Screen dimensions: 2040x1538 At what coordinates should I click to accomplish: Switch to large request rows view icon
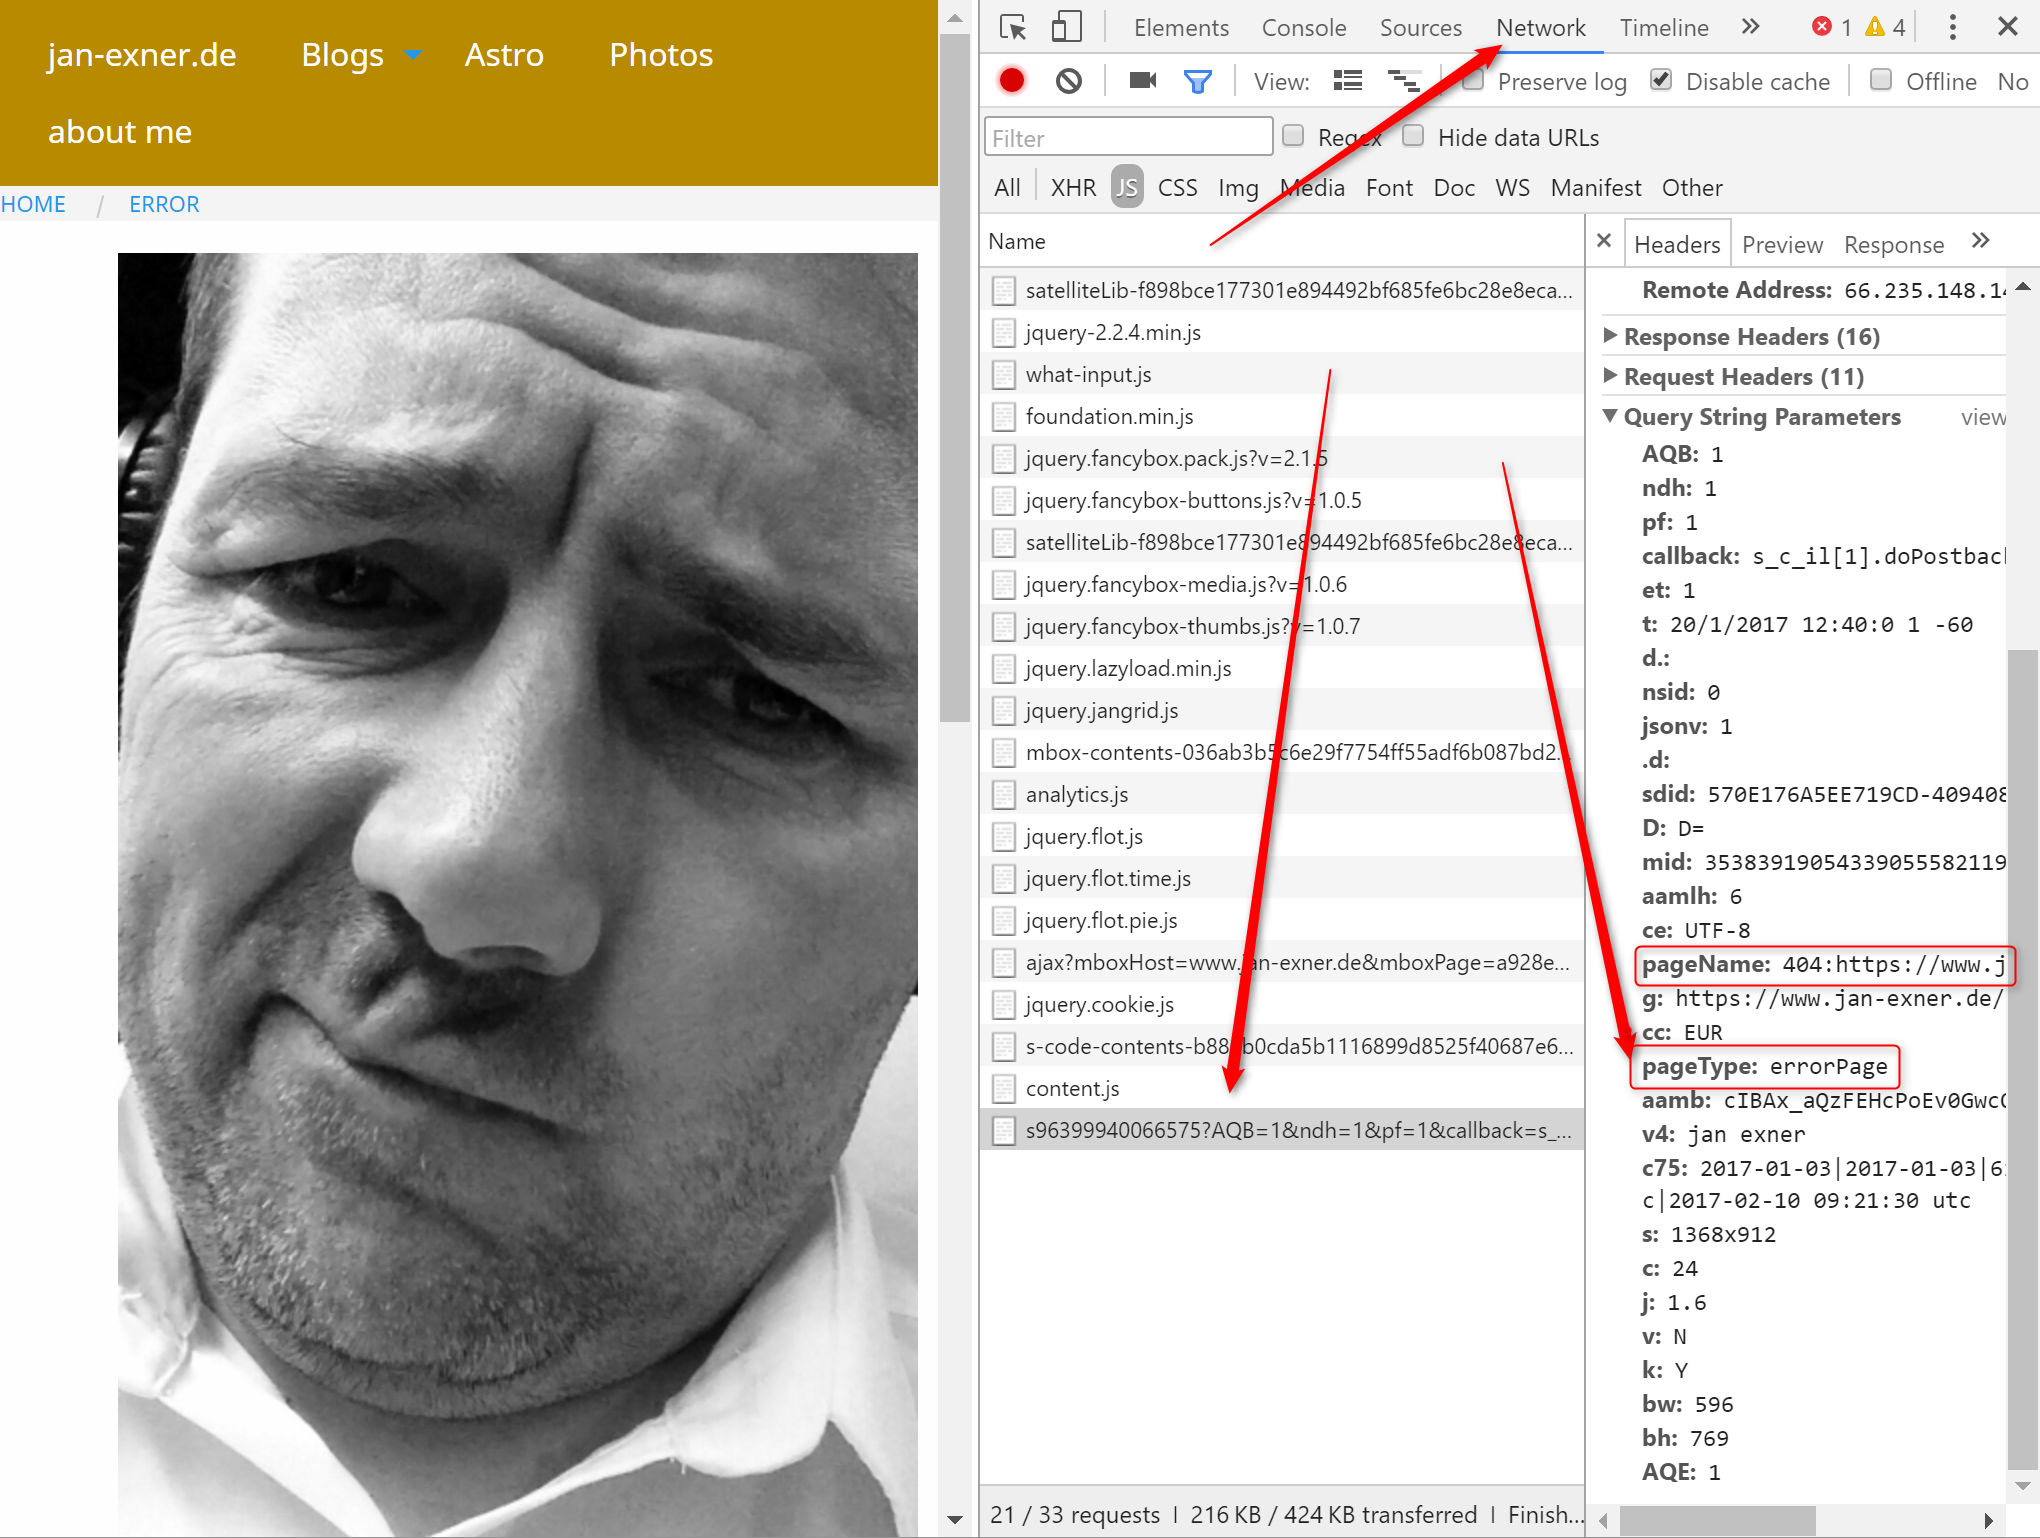tap(1347, 80)
